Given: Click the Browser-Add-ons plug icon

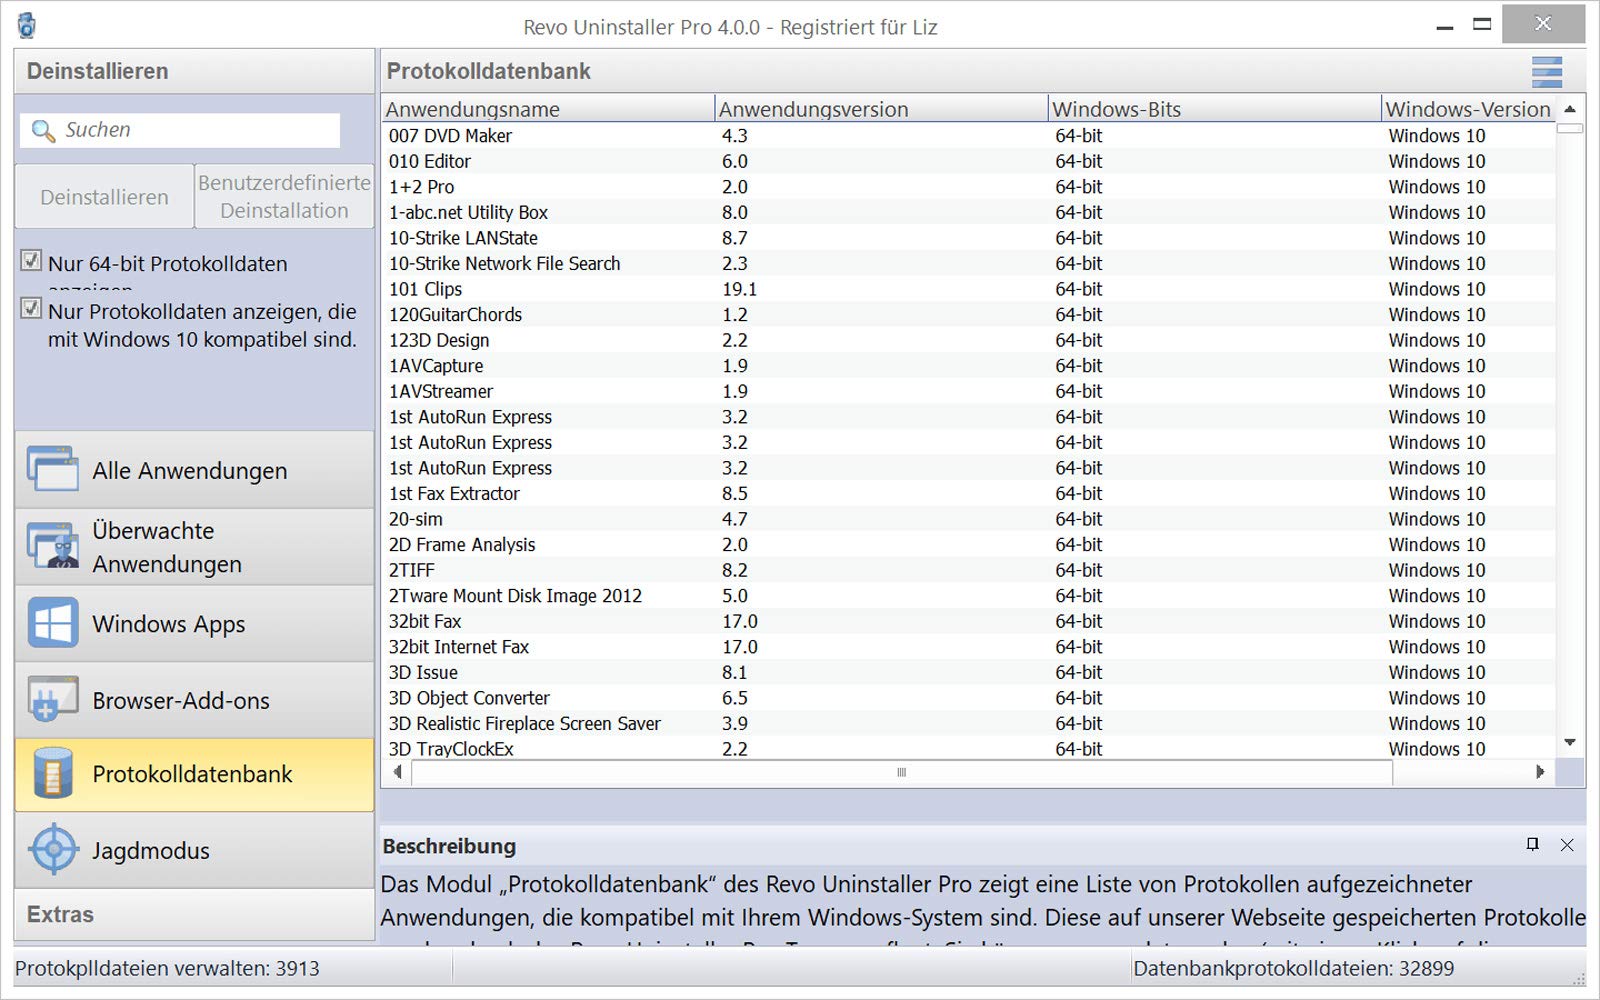Looking at the screenshot, I should 53,700.
